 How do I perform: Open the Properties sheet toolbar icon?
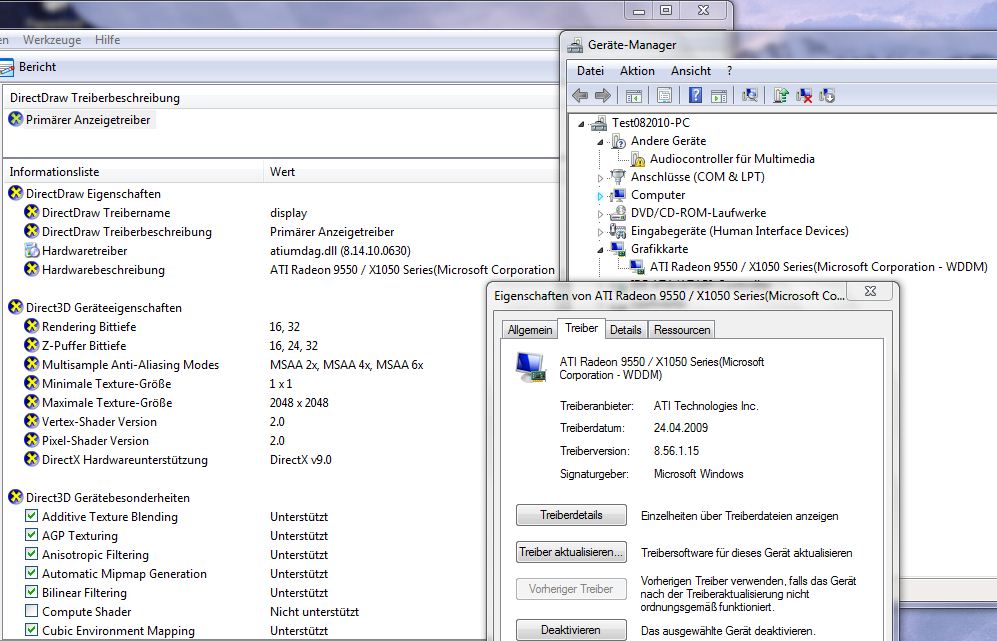664,95
